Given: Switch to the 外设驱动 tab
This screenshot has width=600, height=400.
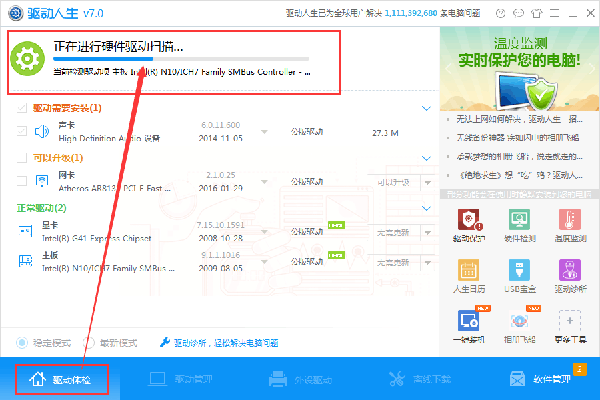Looking at the screenshot, I should (300, 379).
